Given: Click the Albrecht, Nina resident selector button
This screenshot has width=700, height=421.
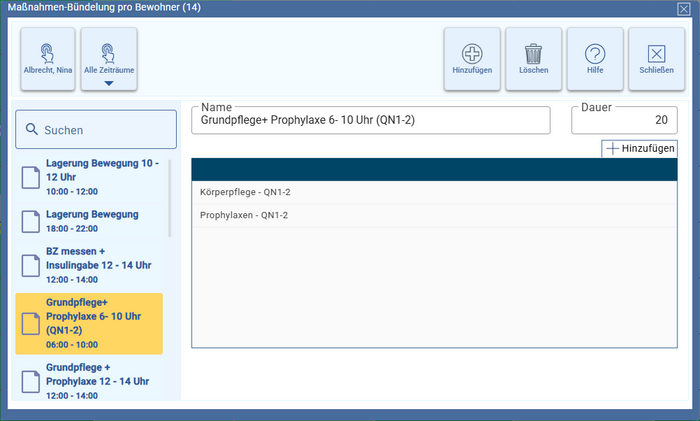Looking at the screenshot, I should 48,58.
